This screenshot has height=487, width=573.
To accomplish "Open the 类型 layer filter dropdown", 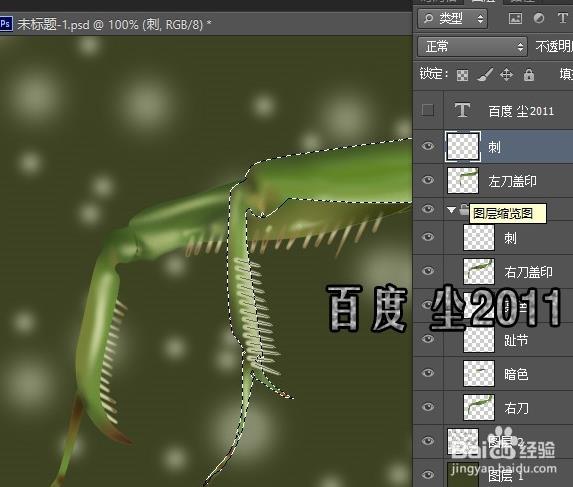I will [452, 18].
